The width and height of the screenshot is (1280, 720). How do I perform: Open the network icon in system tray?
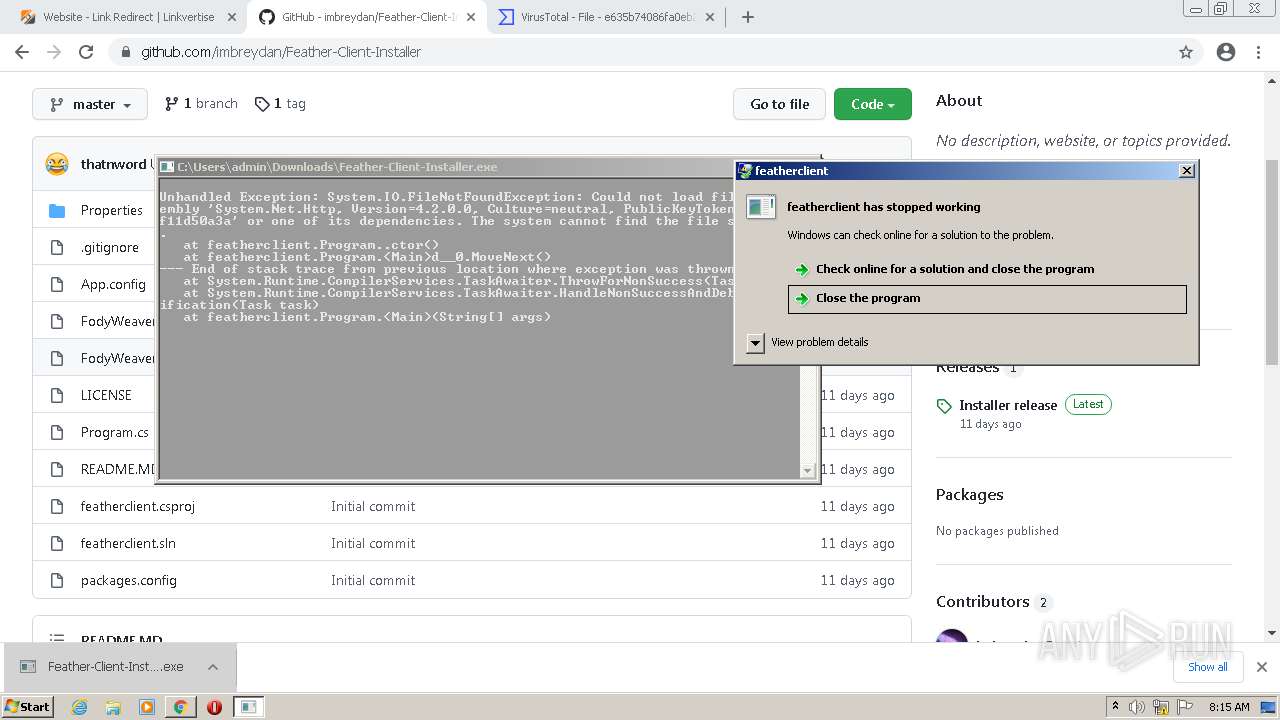(1161, 707)
